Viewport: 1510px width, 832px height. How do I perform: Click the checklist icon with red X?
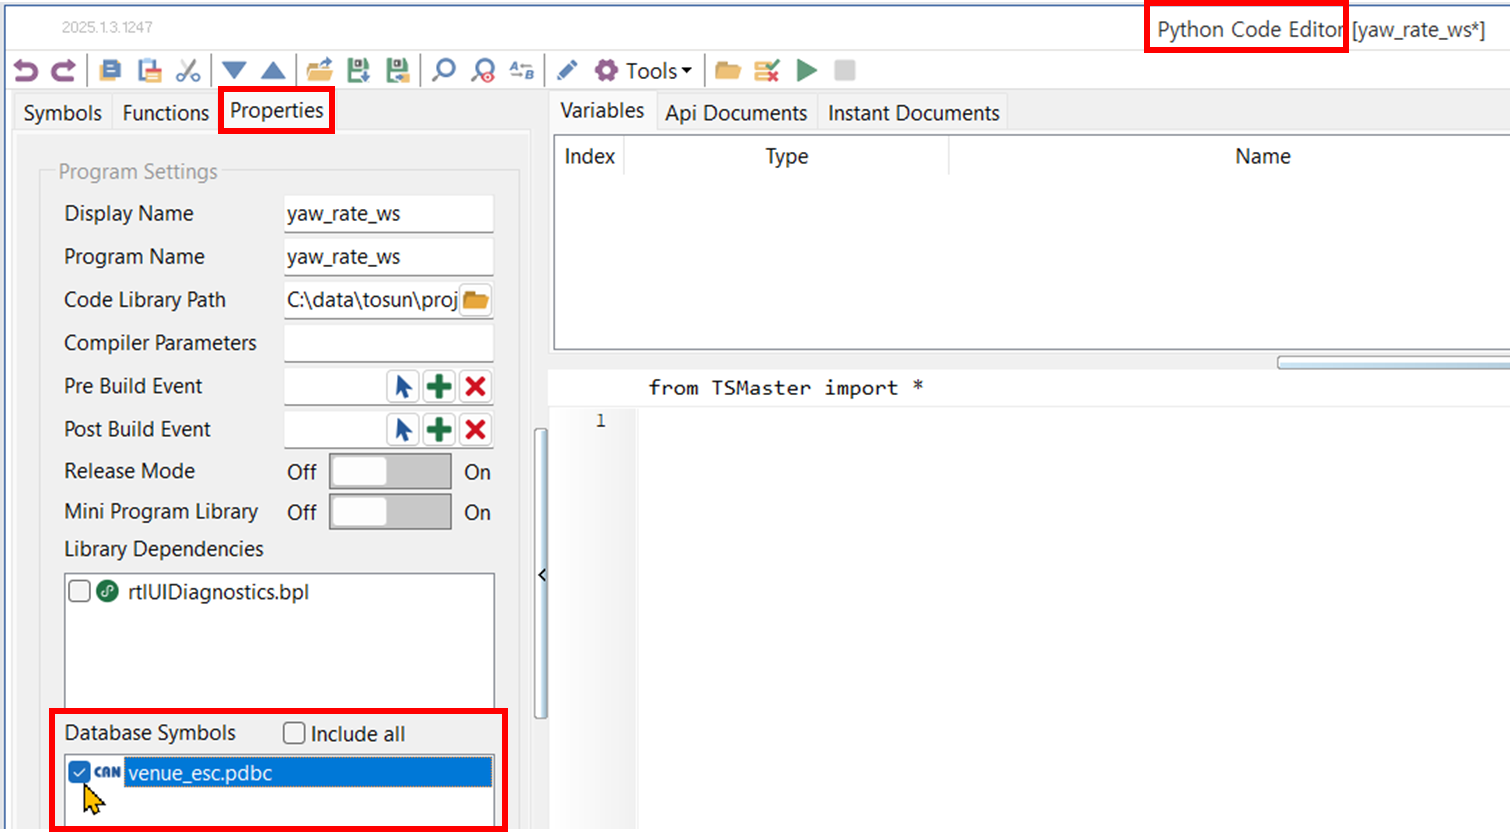[x=767, y=71]
